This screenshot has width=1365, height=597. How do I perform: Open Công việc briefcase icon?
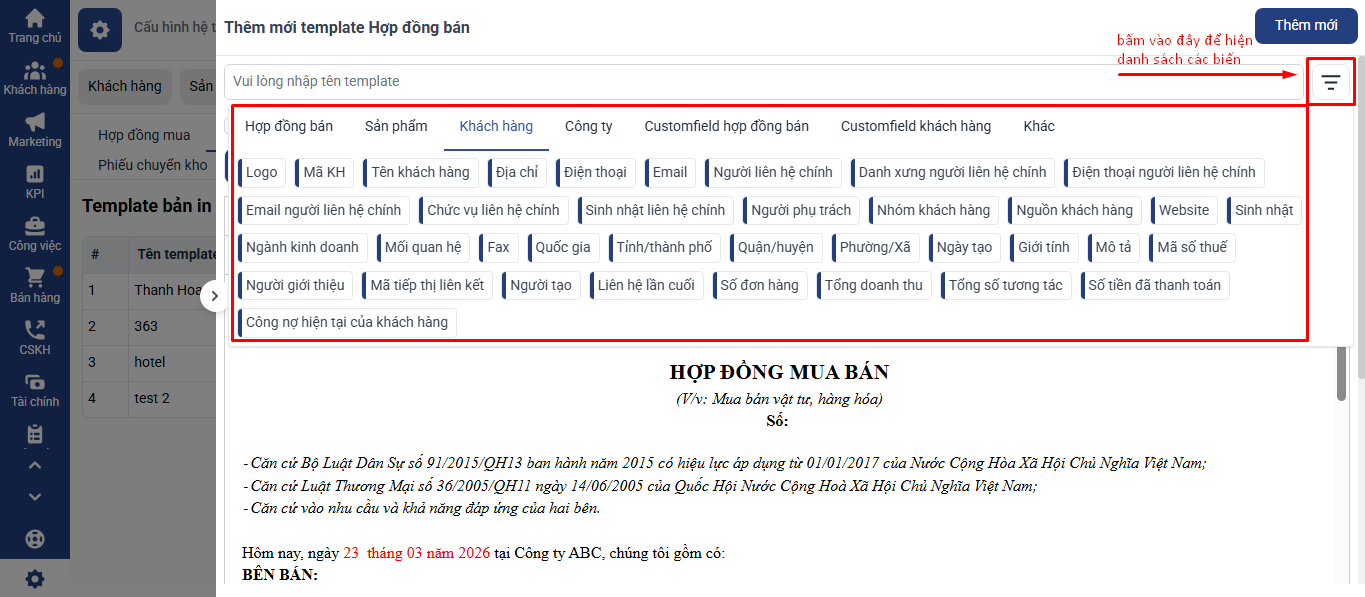[35, 226]
